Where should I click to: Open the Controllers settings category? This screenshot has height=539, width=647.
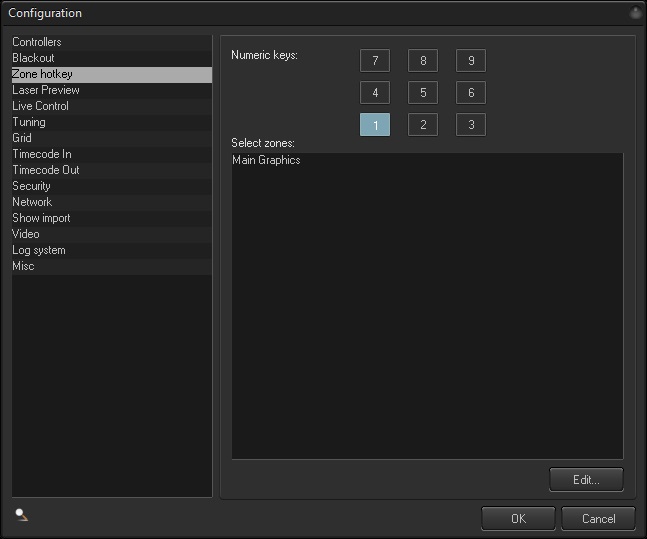(x=37, y=42)
